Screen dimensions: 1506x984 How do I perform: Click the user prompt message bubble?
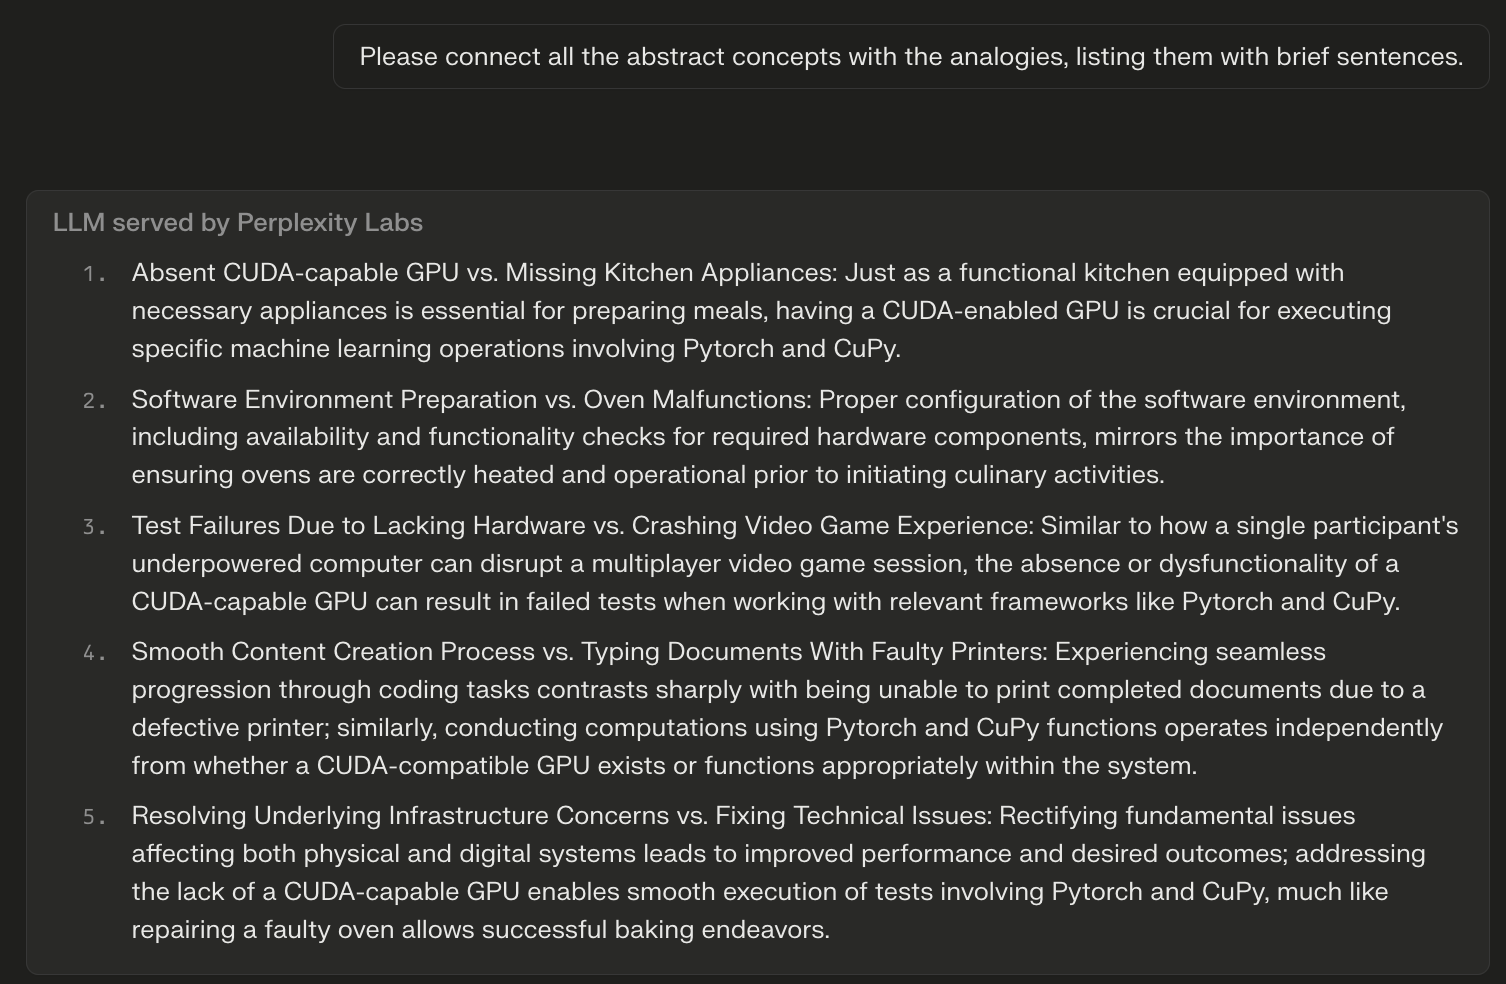pyautogui.click(x=910, y=57)
